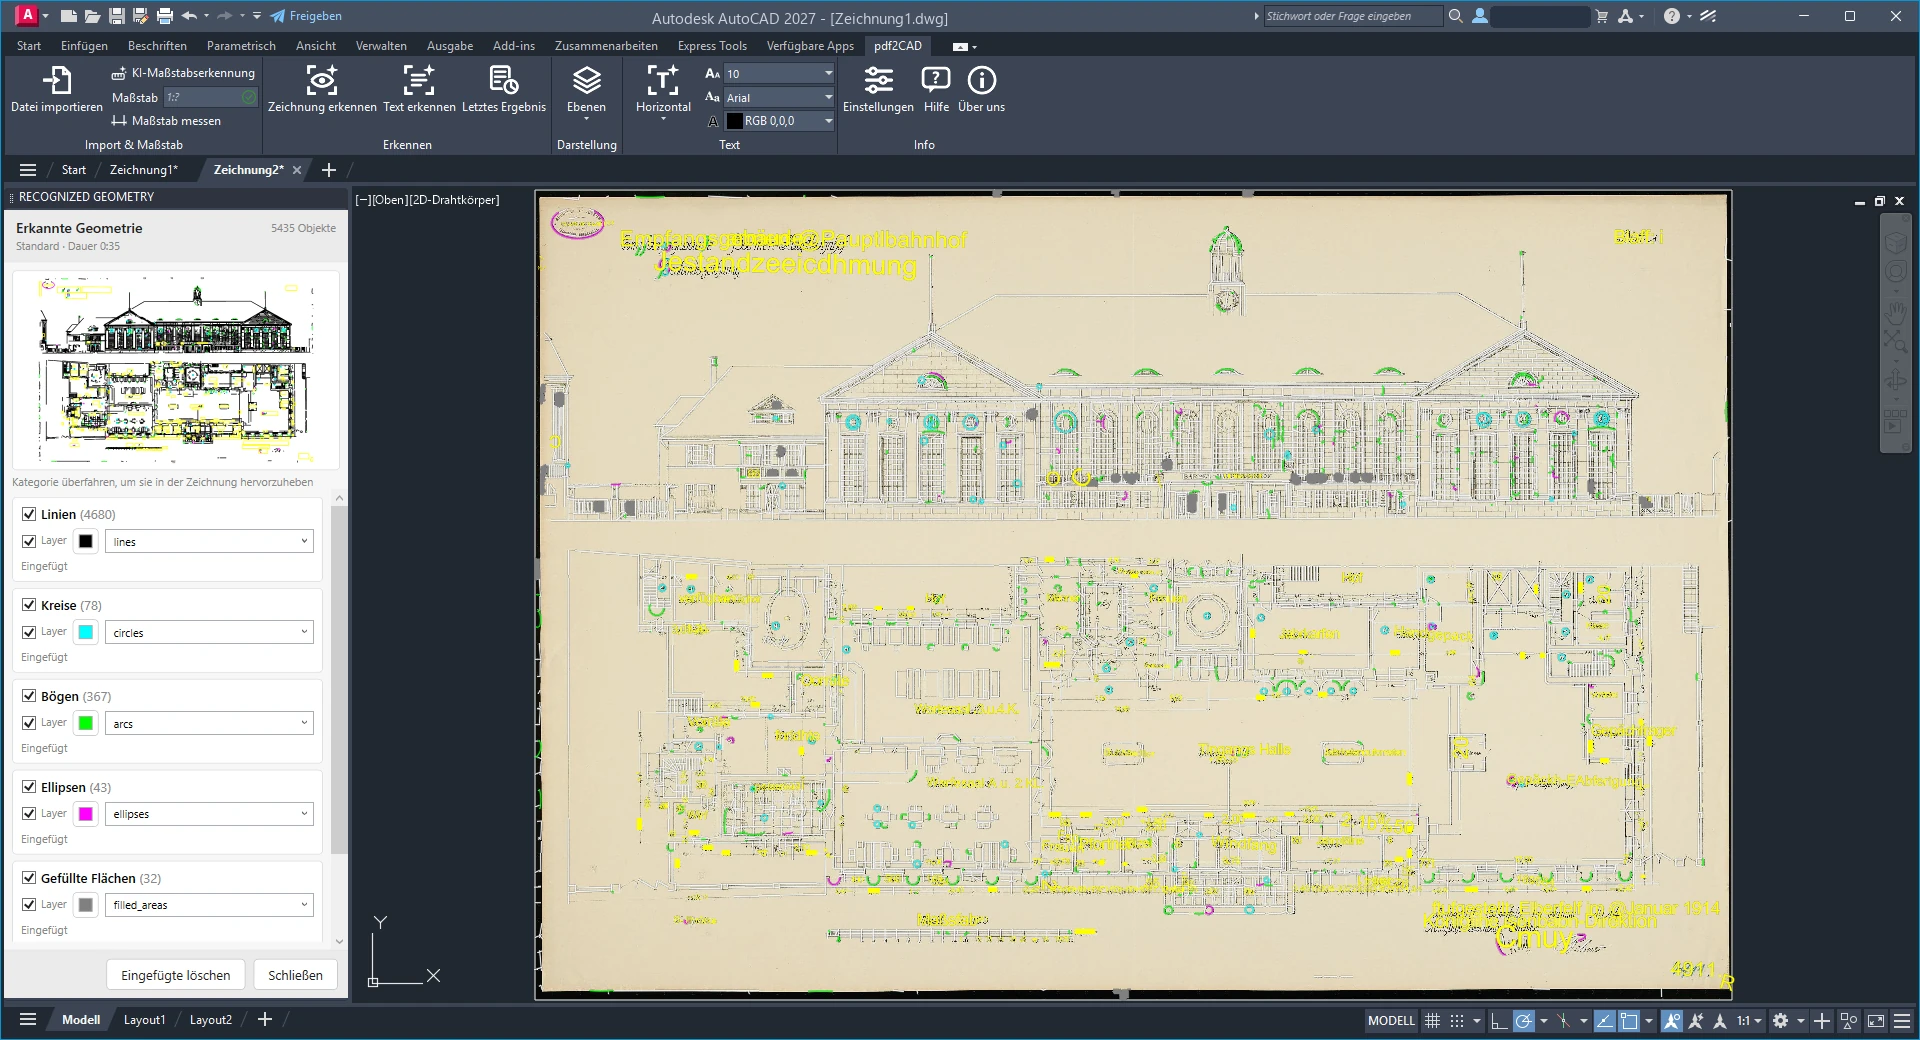Toggle the Bögen category checkbox
1920x1040 pixels.
tap(29, 696)
